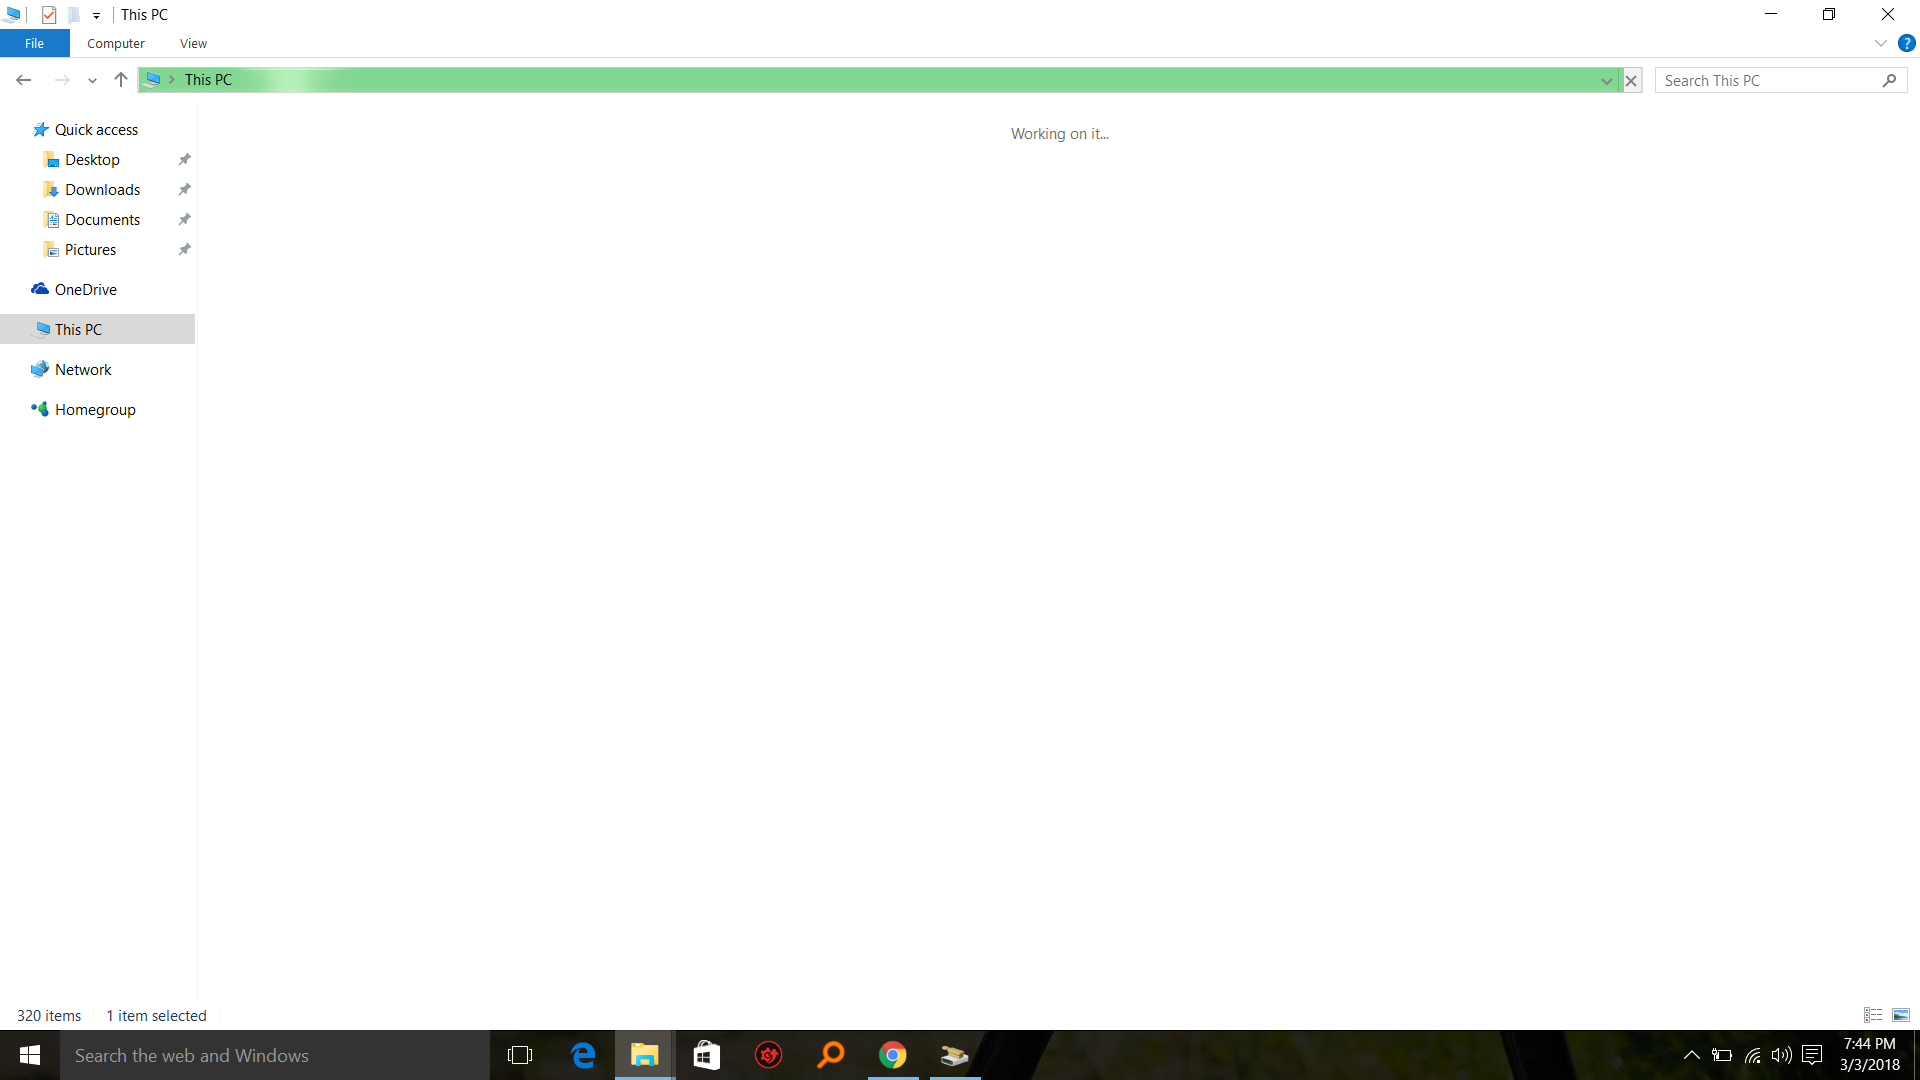1920x1080 pixels.
Task: Click Properties icon in Quick Access Toolbar
Action: click(49, 15)
